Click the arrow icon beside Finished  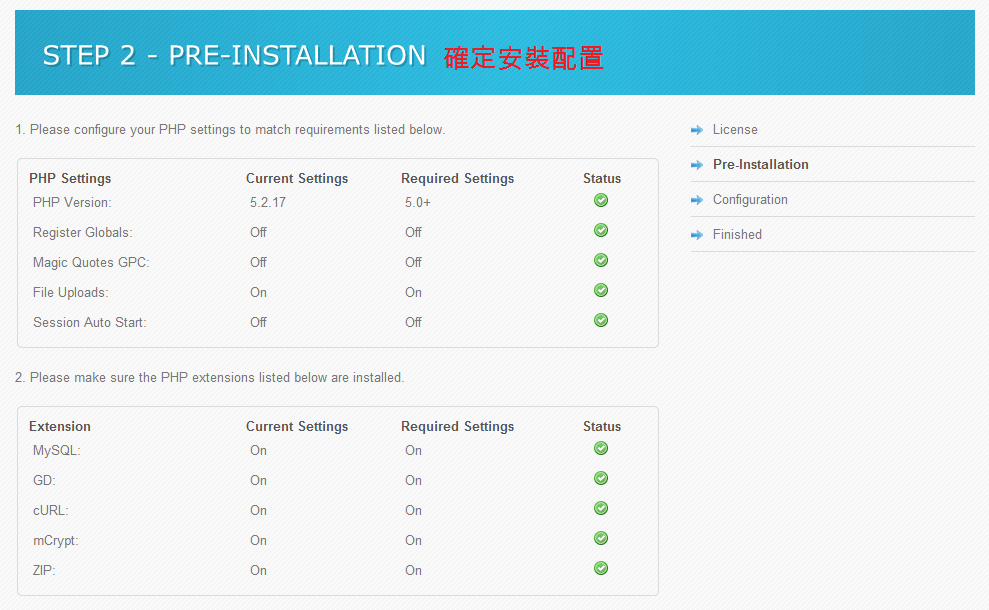point(697,235)
